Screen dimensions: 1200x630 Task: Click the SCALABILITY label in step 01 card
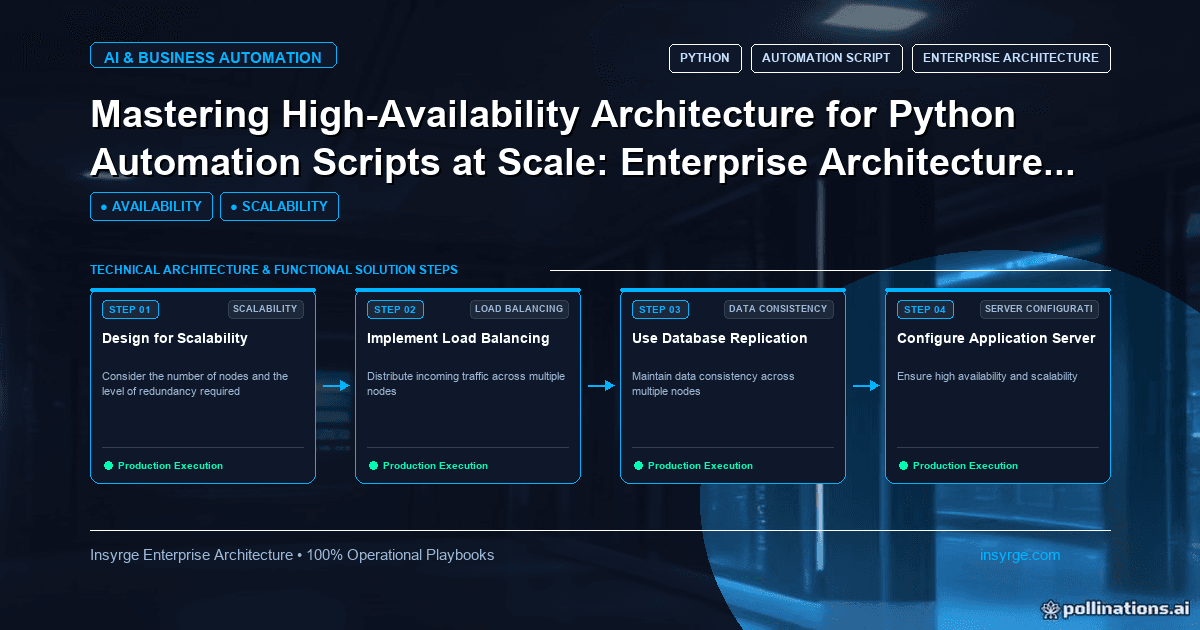point(265,309)
